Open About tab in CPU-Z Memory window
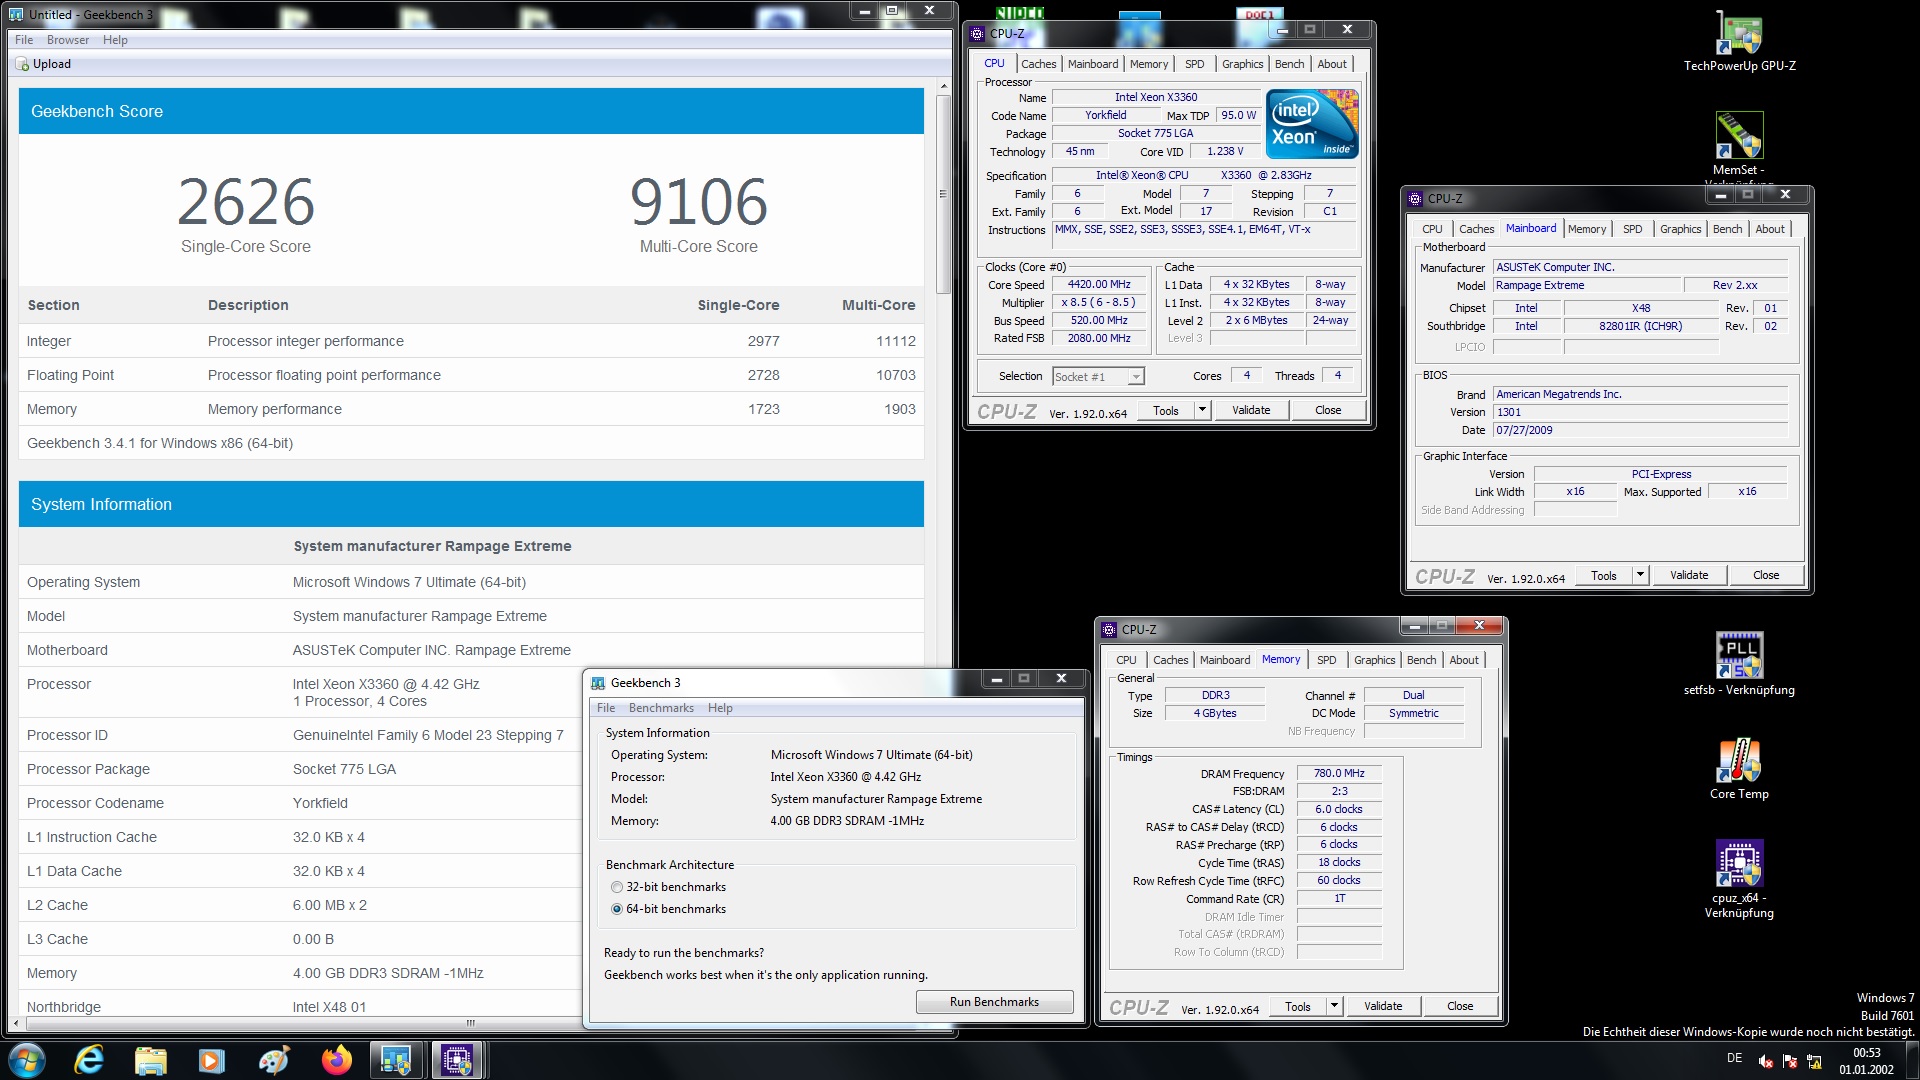Screen dimensions: 1920x1080 click(1463, 660)
